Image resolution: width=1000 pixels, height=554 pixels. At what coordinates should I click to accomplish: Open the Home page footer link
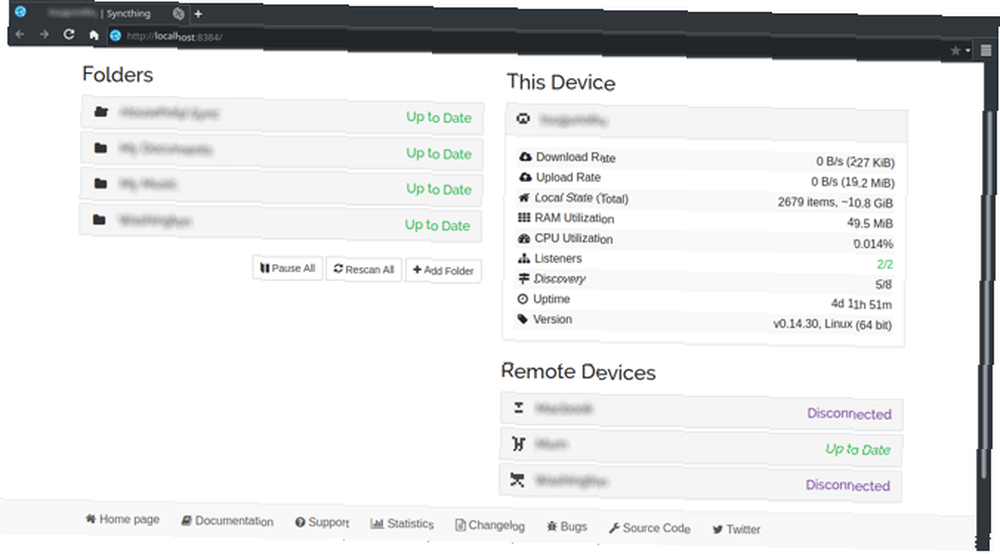[122, 520]
